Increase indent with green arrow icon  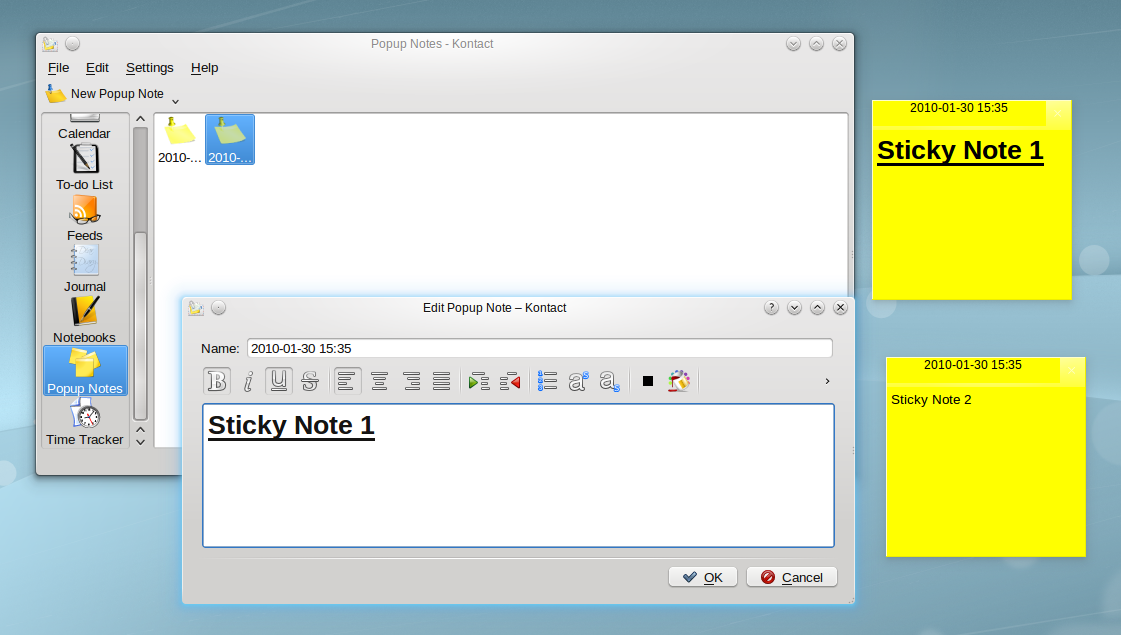pyautogui.click(x=479, y=381)
